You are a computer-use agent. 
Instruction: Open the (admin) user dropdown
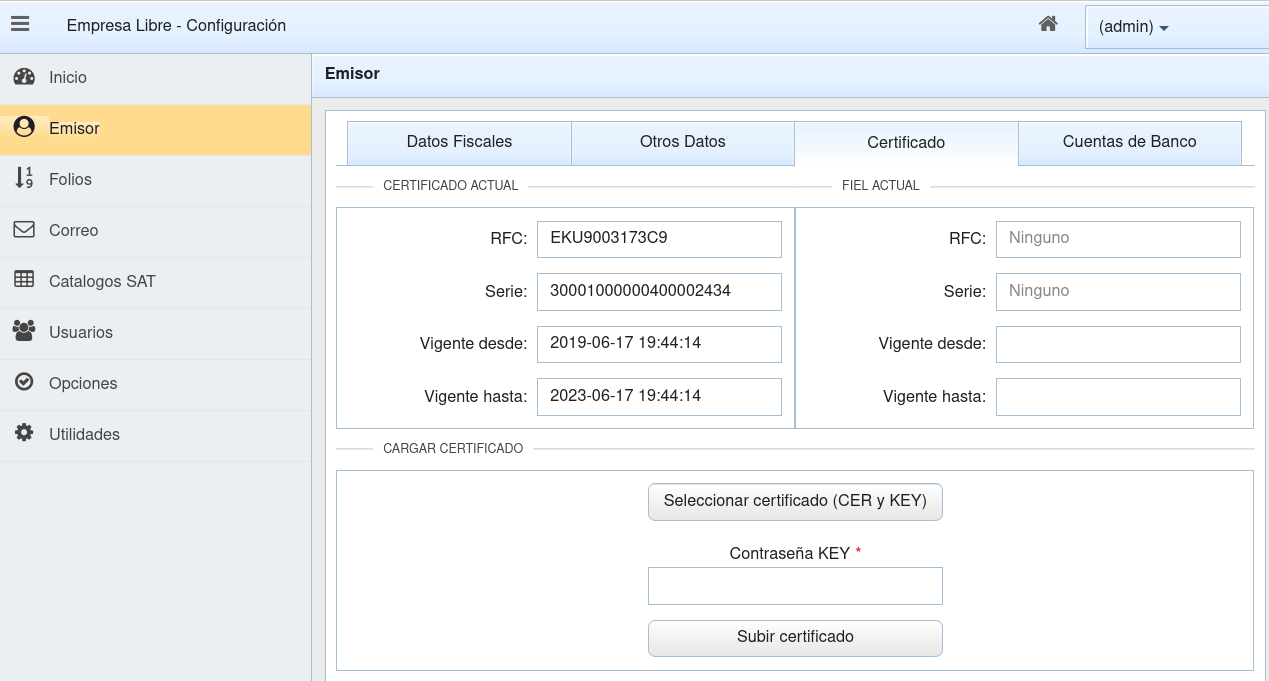1176,27
